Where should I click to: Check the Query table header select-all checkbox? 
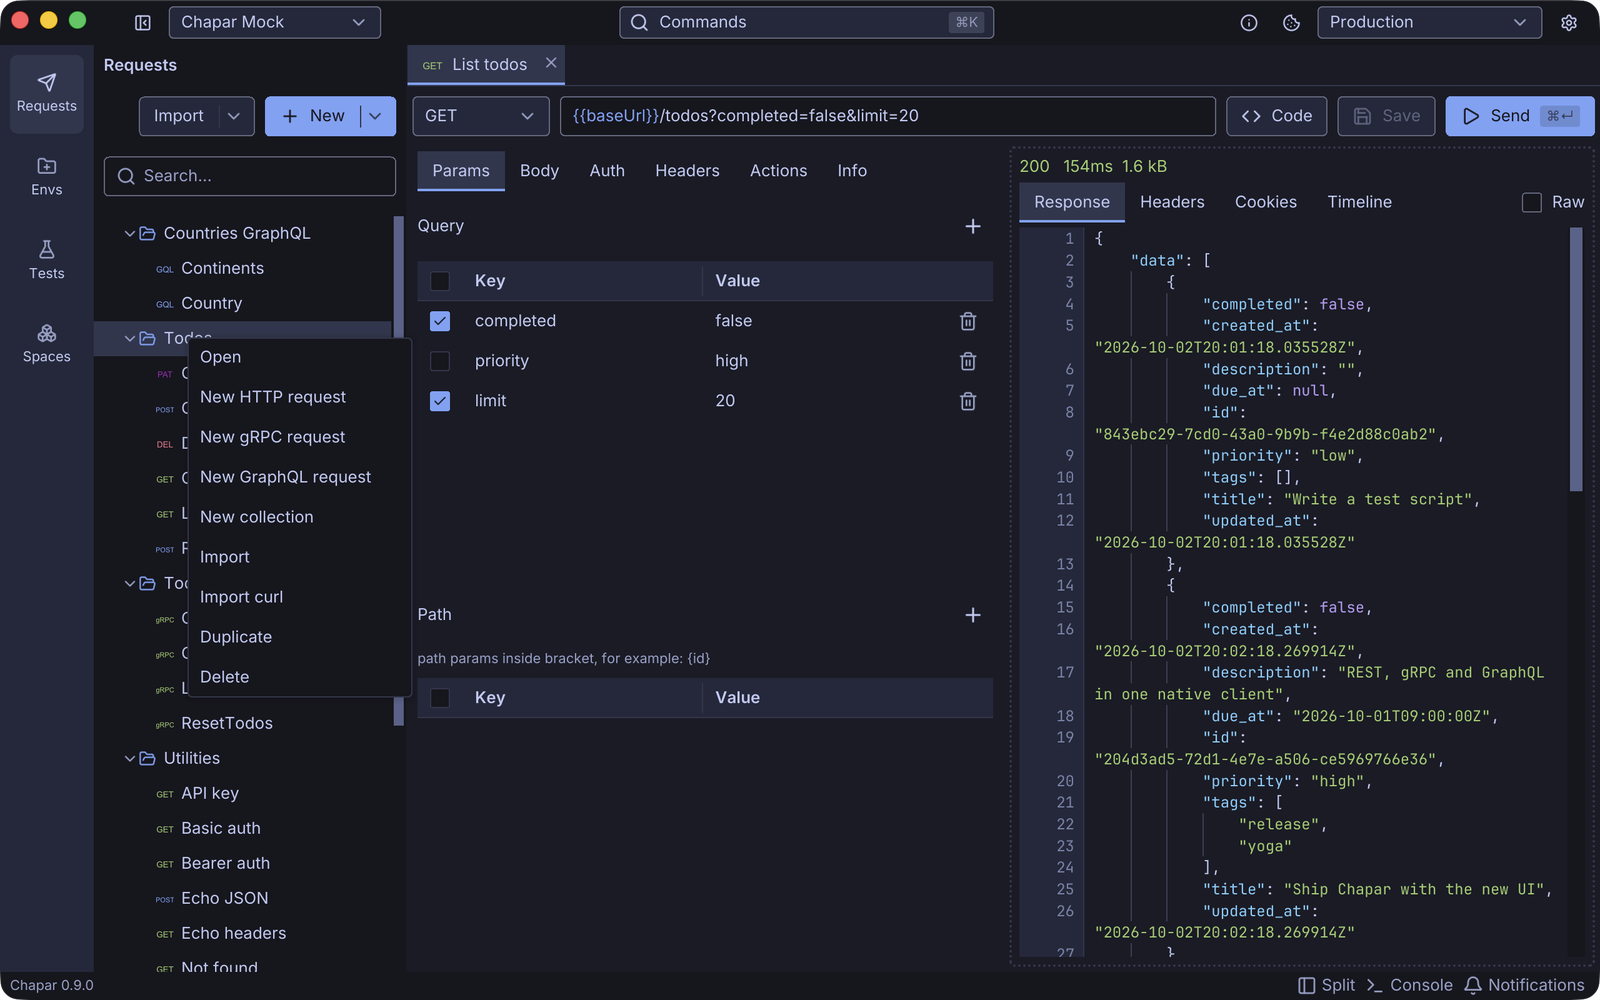pos(440,281)
